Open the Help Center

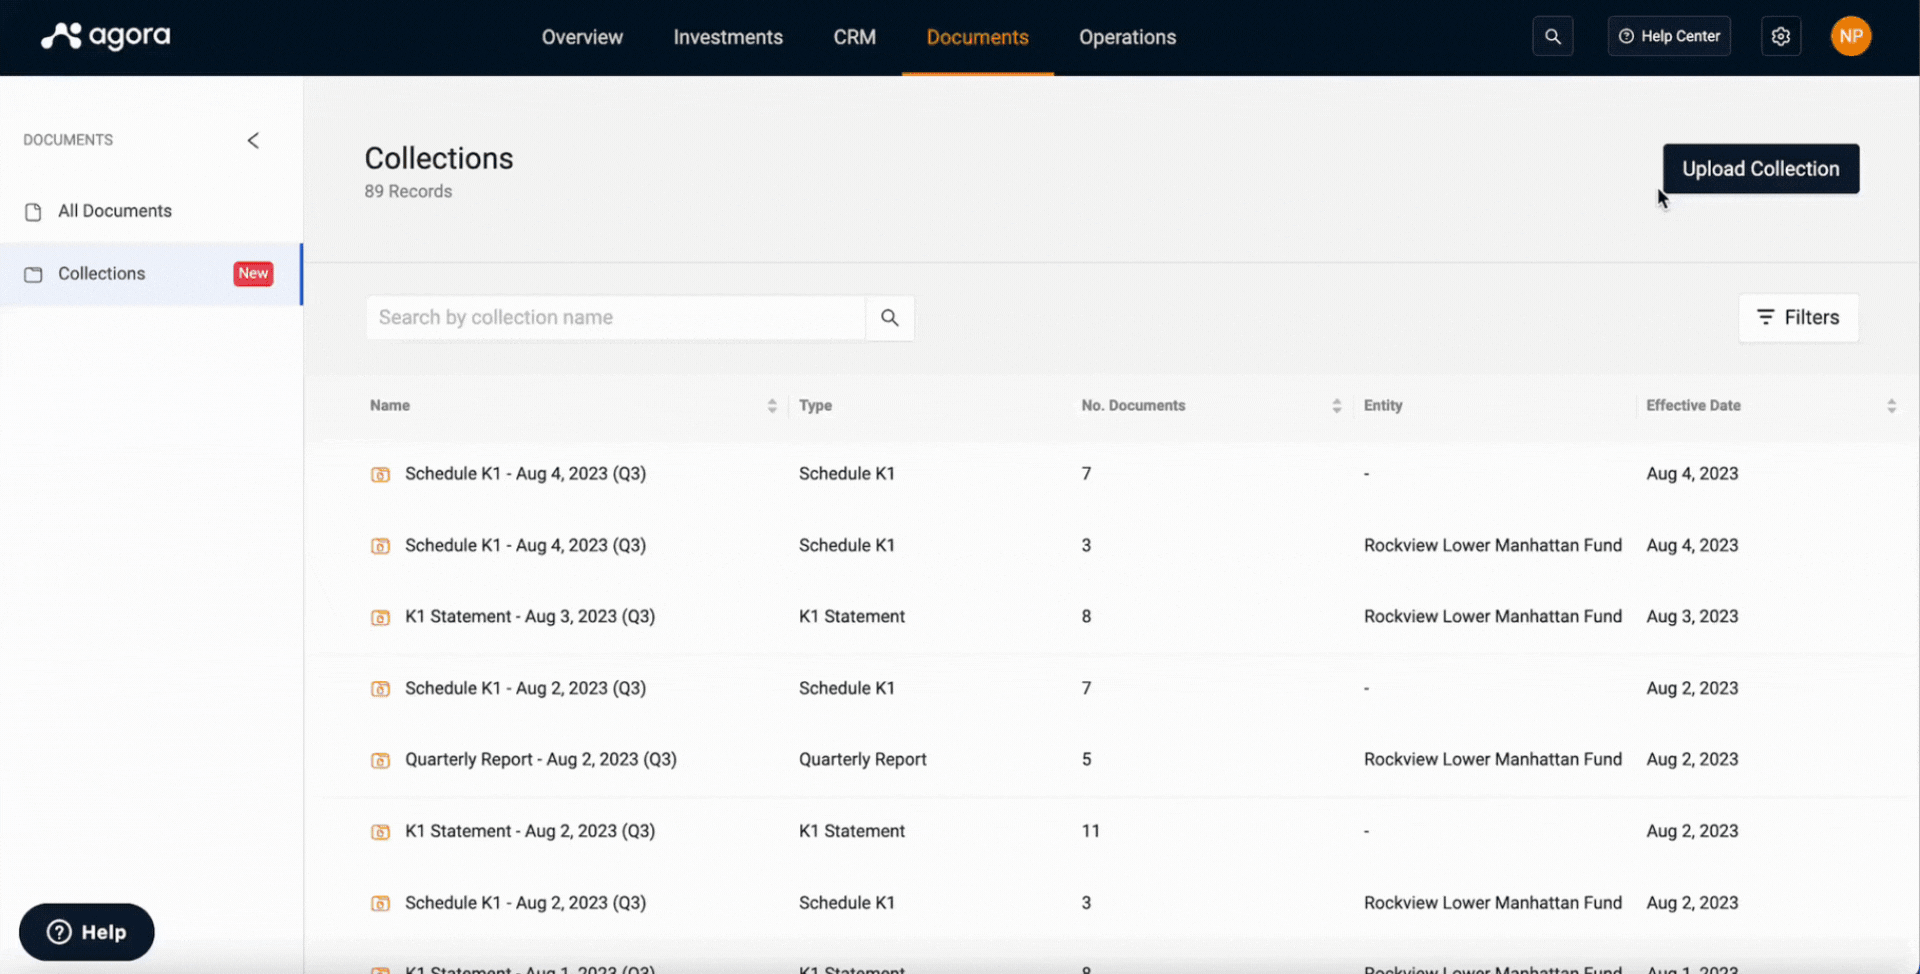coord(1669,36)
